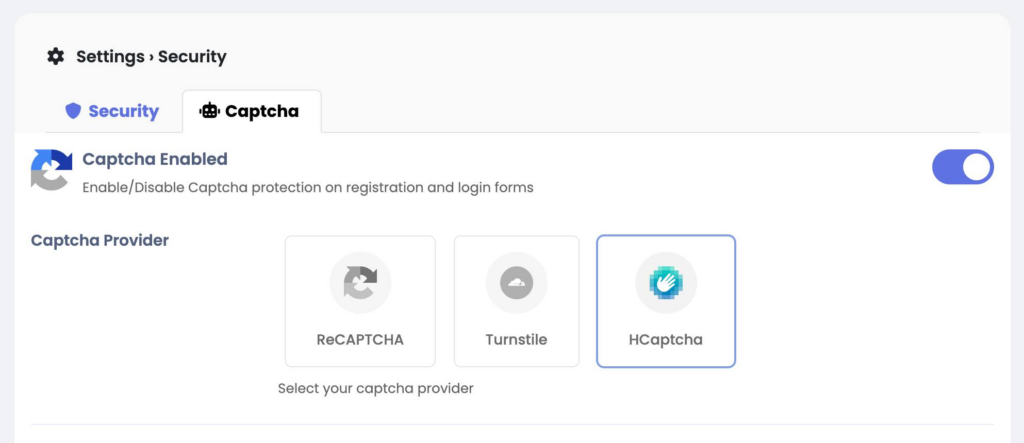Click the shield icon on Security tab

click(73, 111)
